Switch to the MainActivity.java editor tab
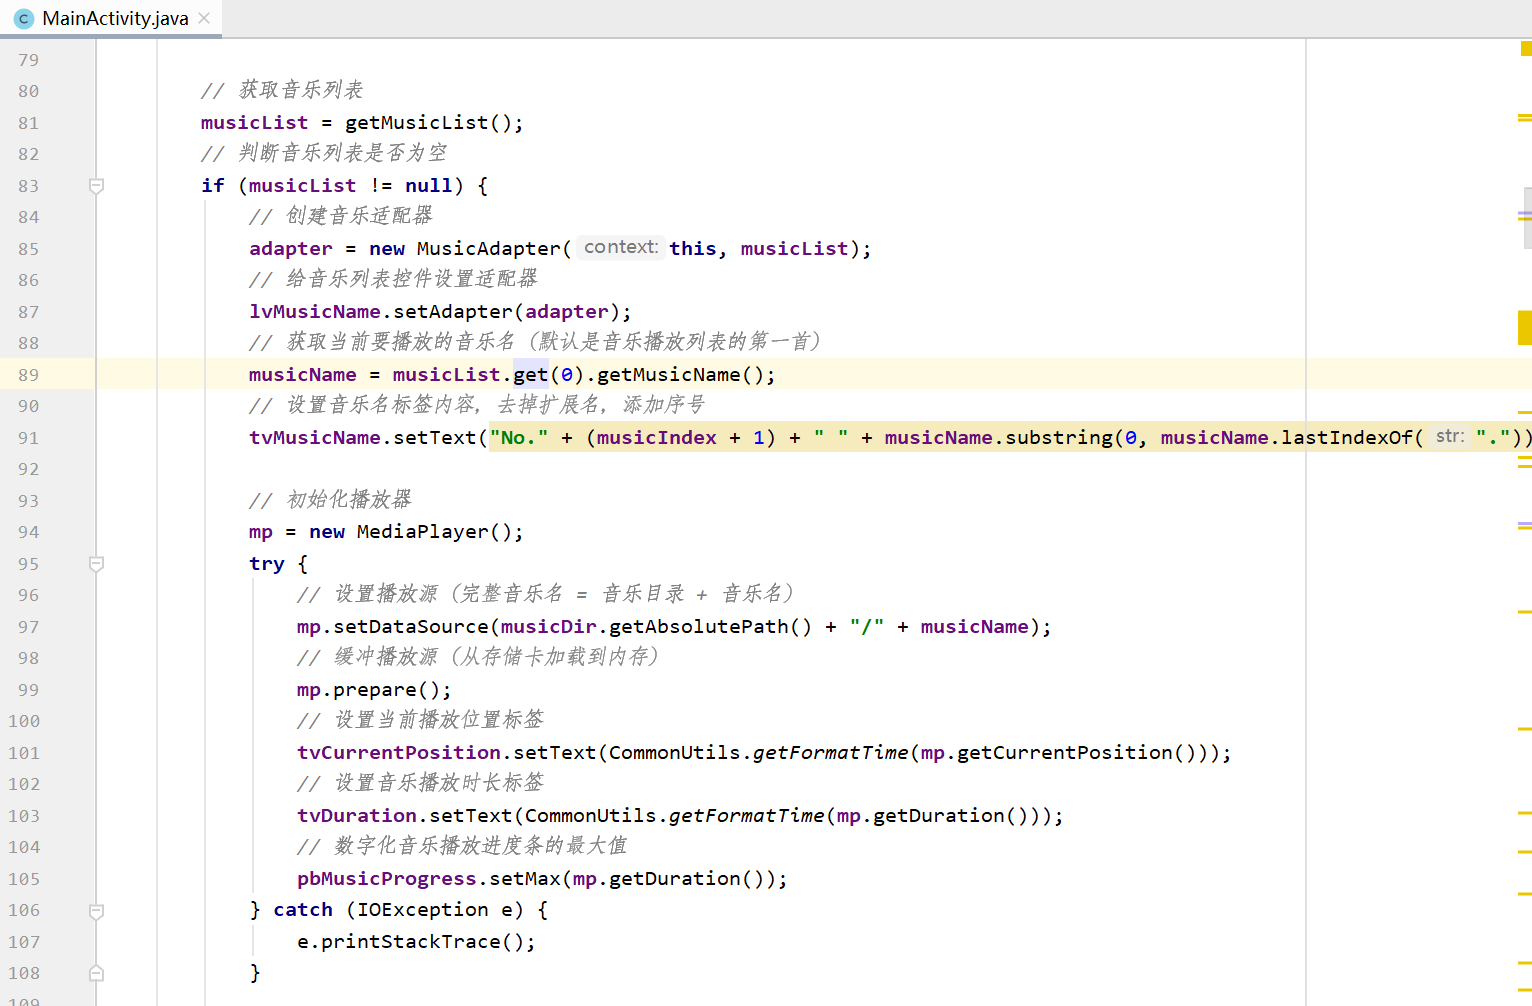The image size is (1532, 1006). point(111,18)
